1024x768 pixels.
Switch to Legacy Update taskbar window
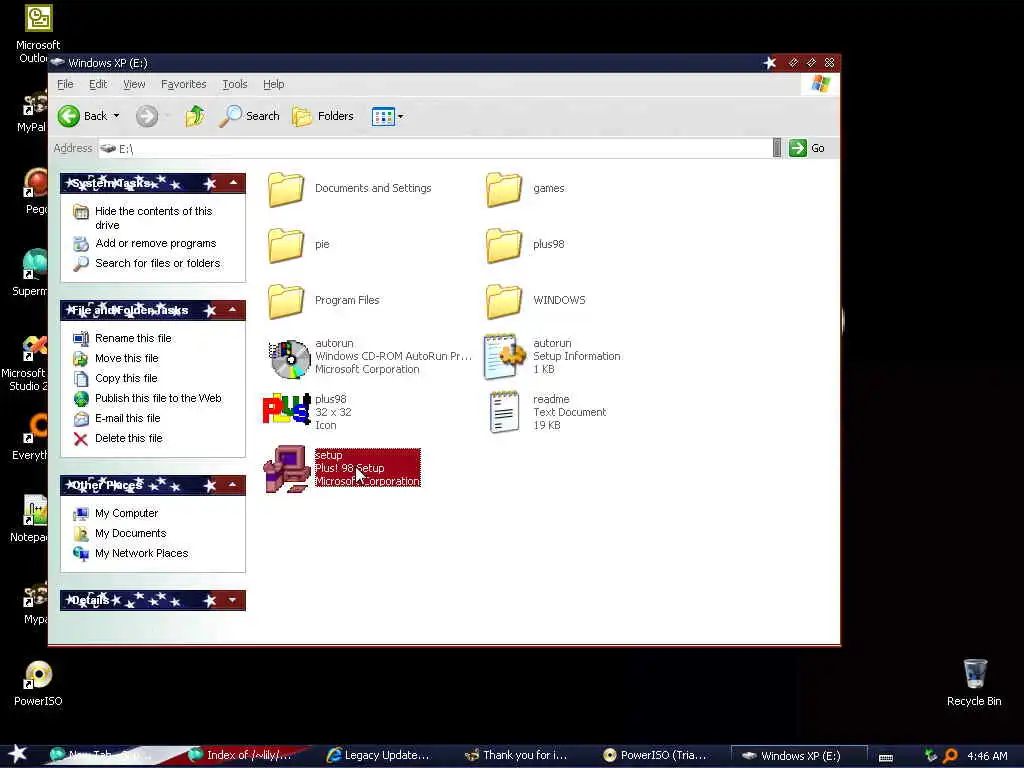[379, 755]
